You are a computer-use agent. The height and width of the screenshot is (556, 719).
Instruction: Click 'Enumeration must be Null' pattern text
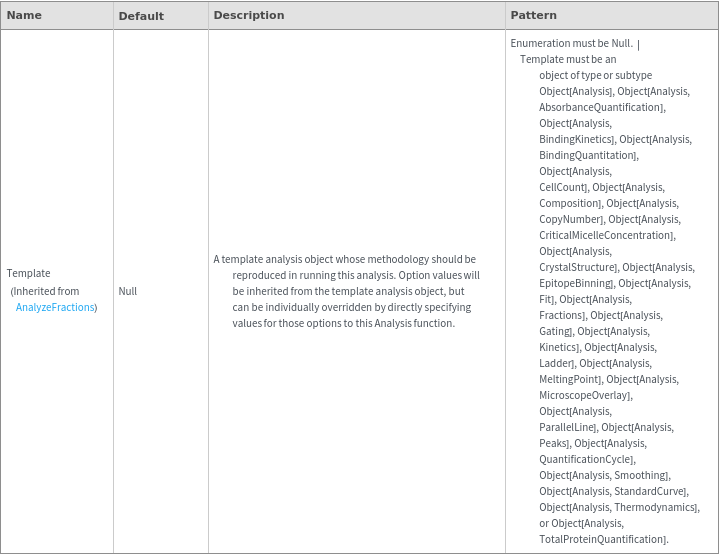tap(571, 43)
